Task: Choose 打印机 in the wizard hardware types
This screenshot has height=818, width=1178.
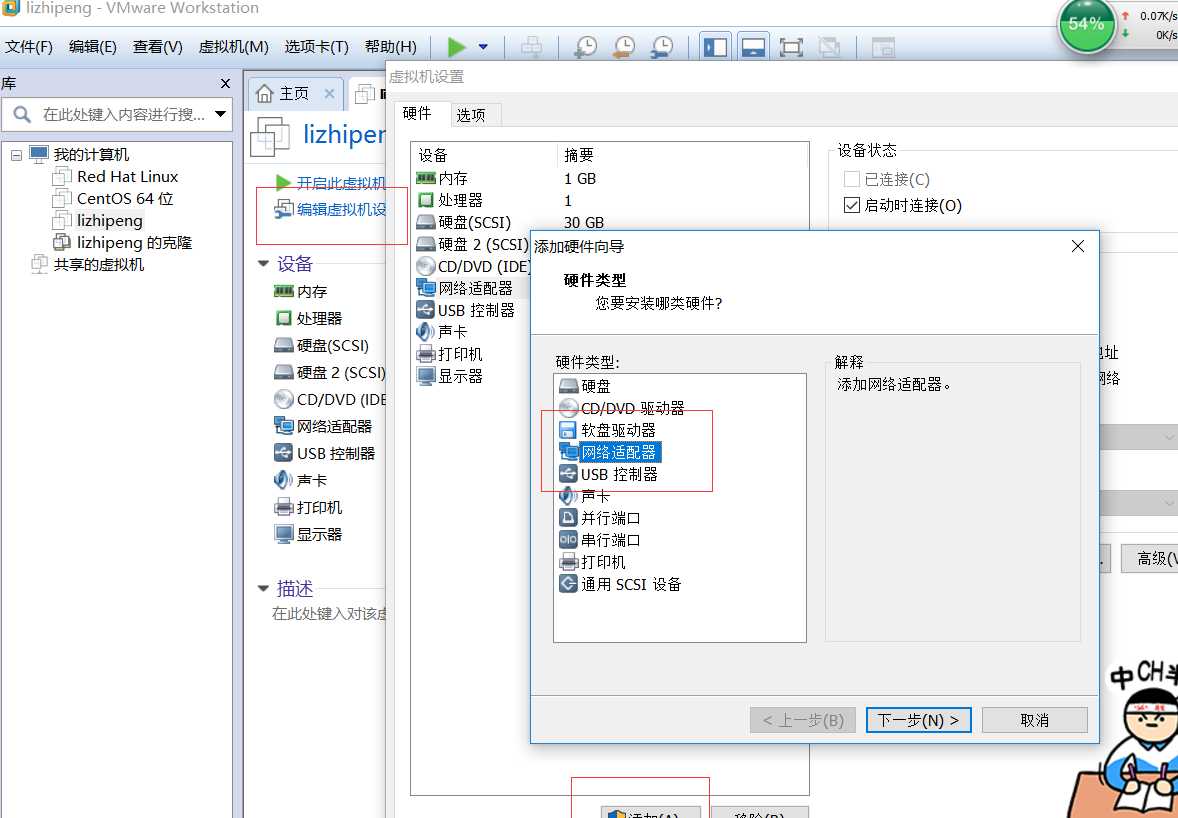Action: (593, 562)
